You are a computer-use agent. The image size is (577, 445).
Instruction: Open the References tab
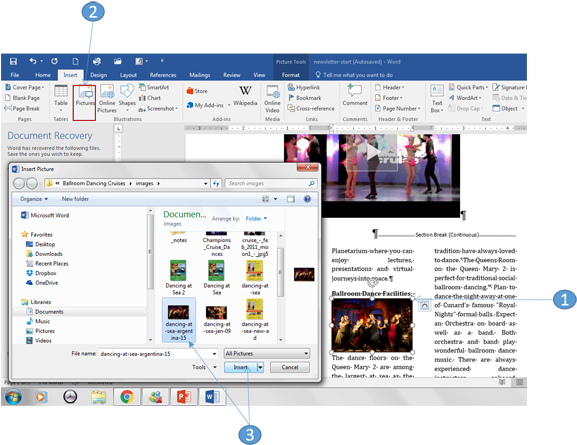[x=163, y=75]
